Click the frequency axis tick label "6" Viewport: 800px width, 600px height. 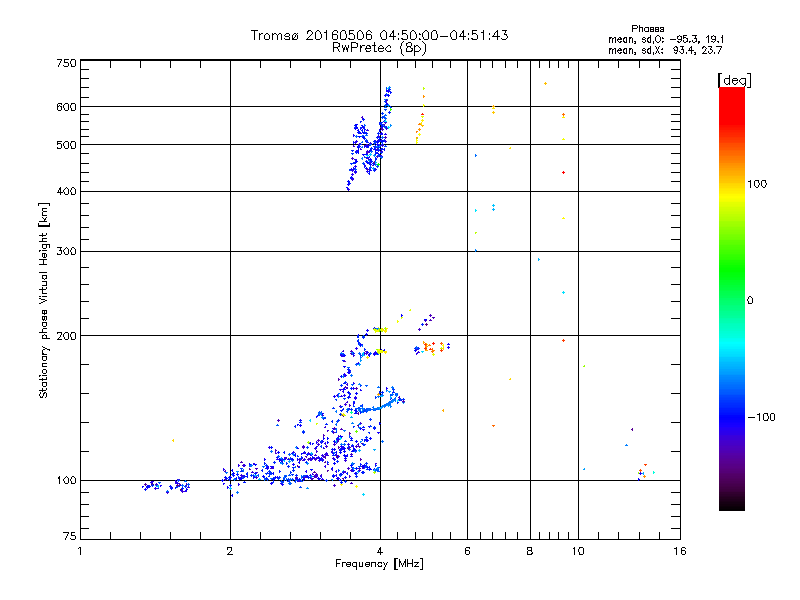pos(467,551)
